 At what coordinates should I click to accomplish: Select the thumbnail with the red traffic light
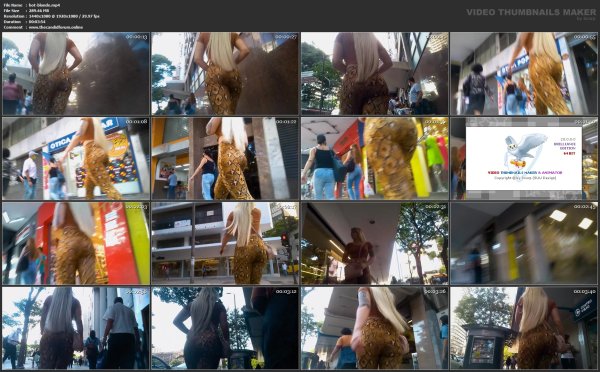[225, 243]
